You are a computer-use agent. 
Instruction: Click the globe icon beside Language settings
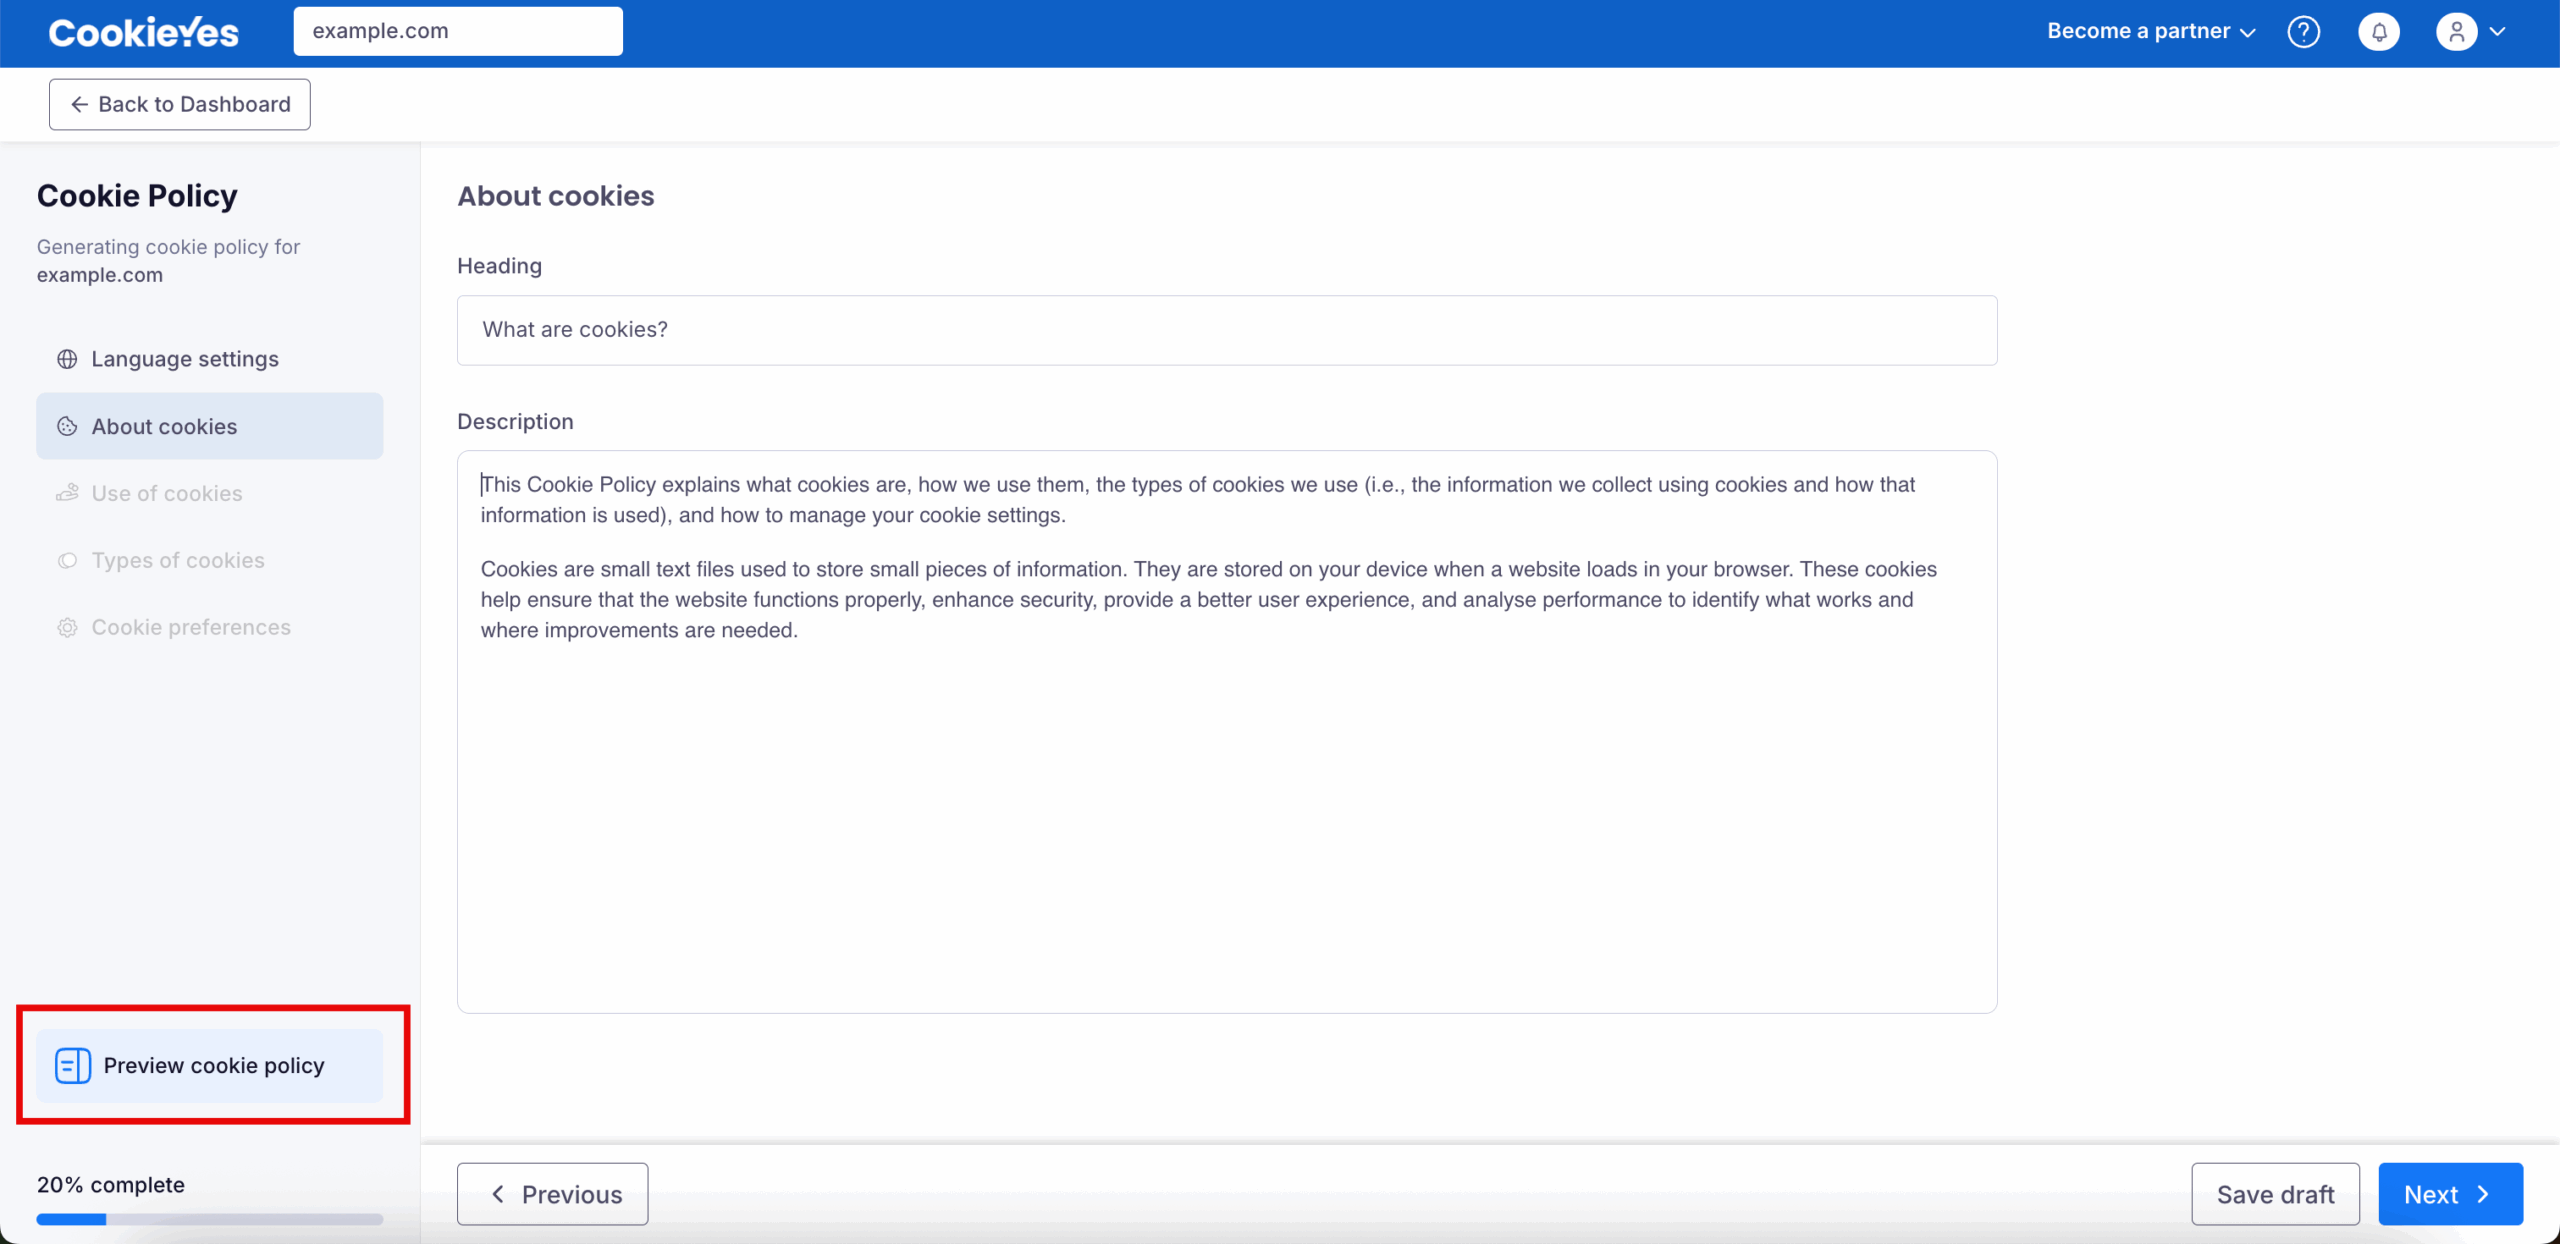pos(67,359)
